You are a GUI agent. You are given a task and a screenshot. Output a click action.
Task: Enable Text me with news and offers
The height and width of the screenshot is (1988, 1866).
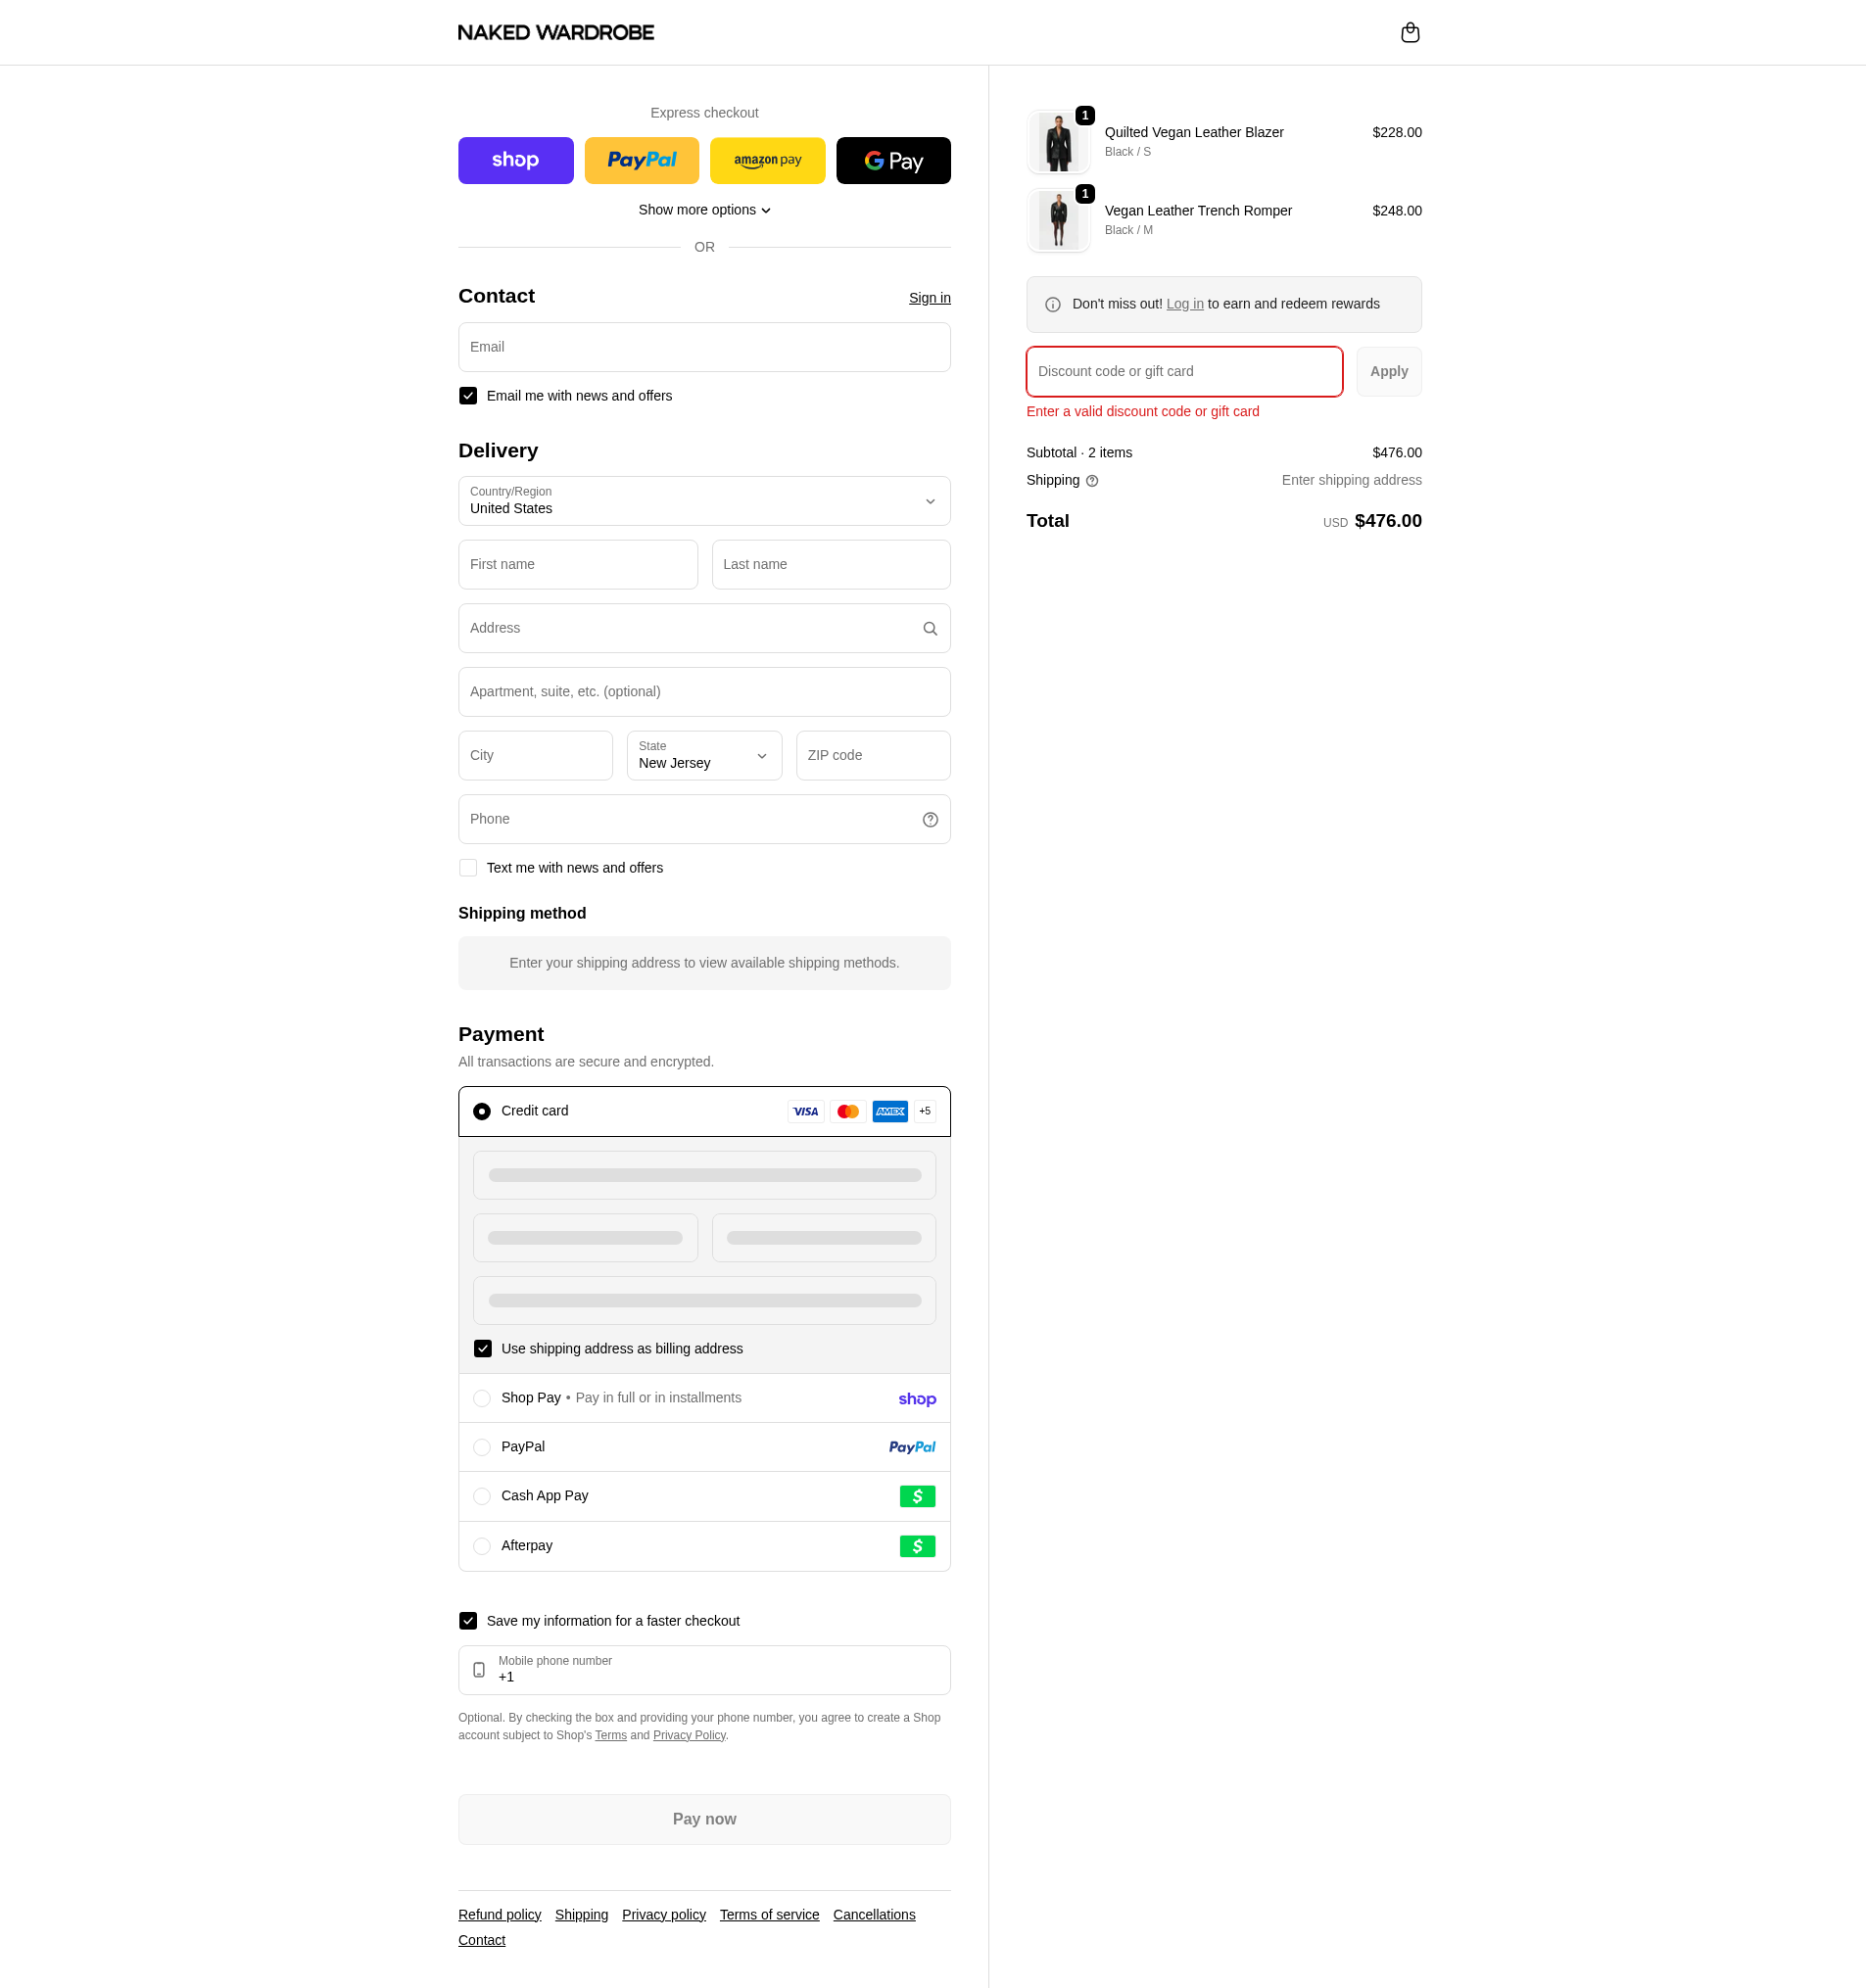pyautogui.click(x=468, y=868)
